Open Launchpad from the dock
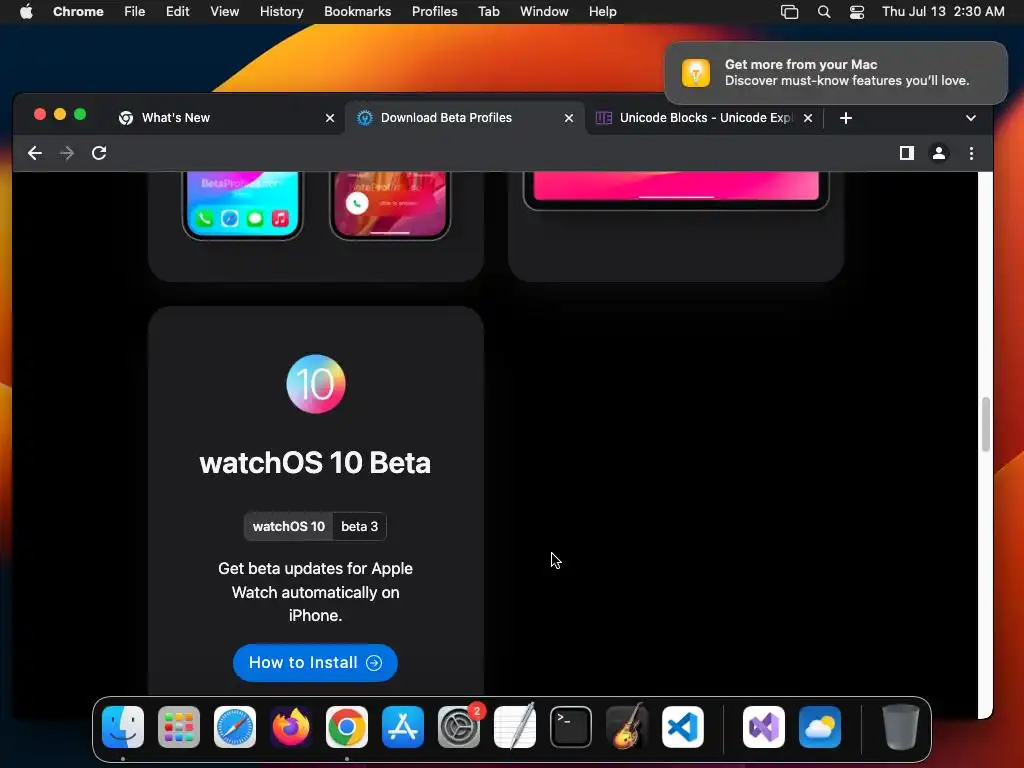 point(179,727)
